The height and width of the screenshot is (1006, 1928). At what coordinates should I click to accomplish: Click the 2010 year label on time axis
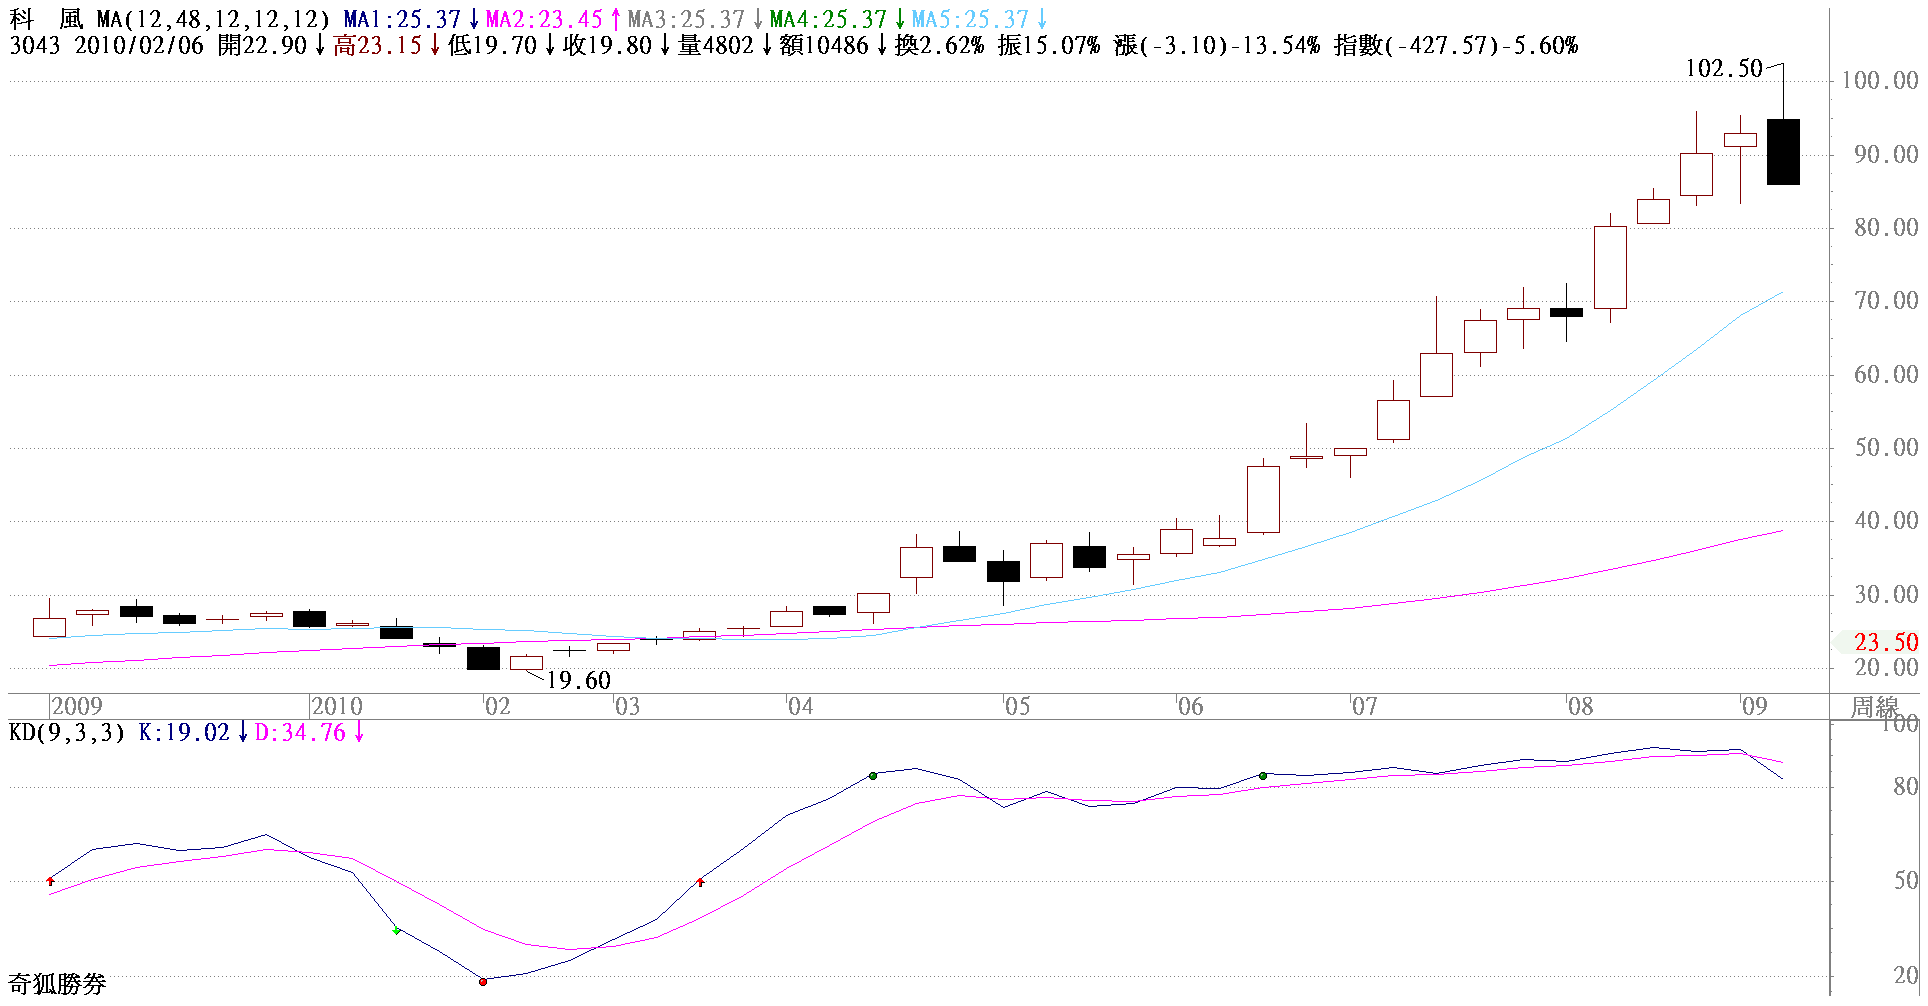pos(336,707)
